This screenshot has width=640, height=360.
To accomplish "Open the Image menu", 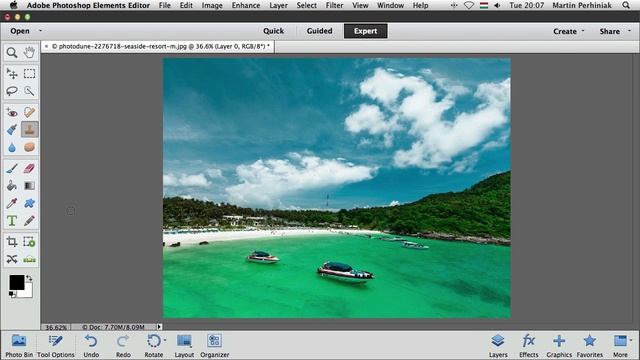I will click(x=212, y=5).
